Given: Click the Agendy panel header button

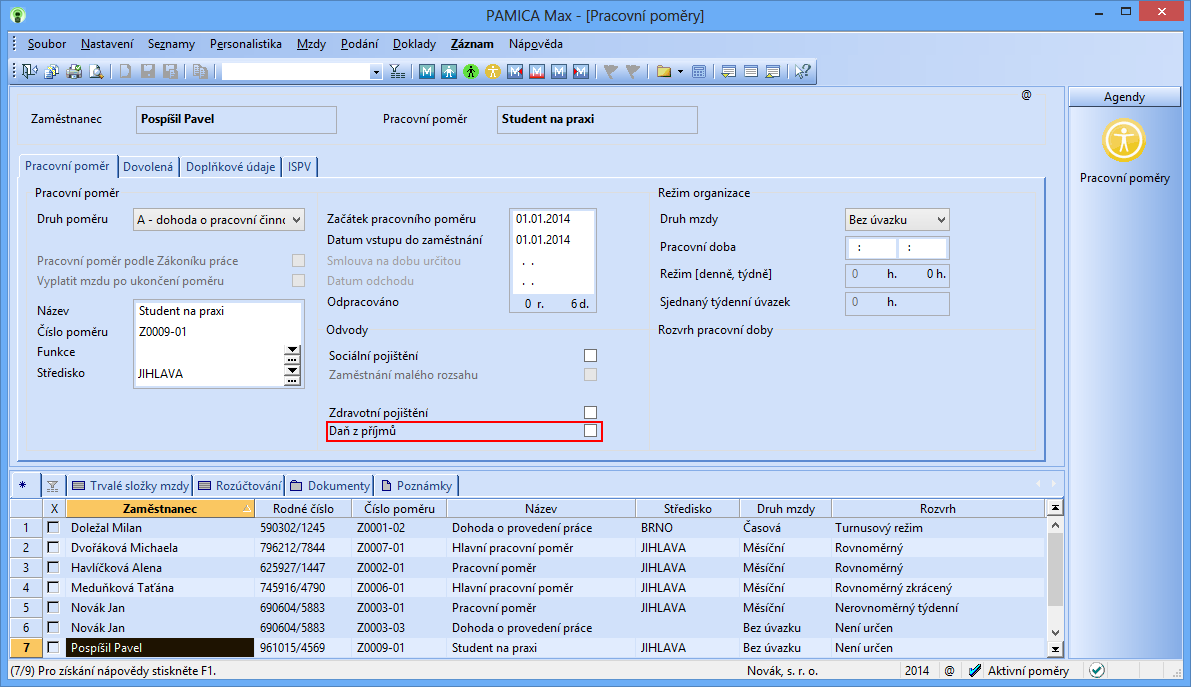Looking at the screenshot, I should click(1124, 97).
